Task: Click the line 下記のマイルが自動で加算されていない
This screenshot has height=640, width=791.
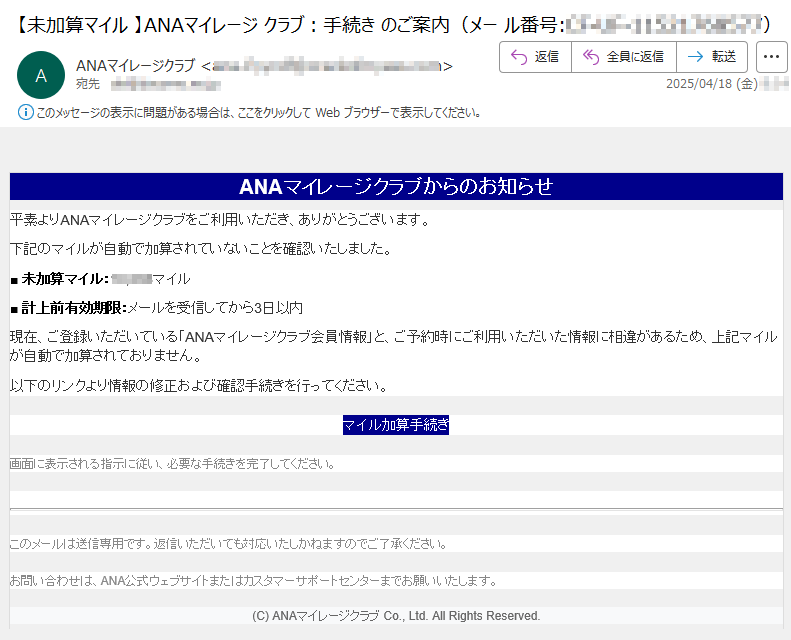Action: click(201, 249)
